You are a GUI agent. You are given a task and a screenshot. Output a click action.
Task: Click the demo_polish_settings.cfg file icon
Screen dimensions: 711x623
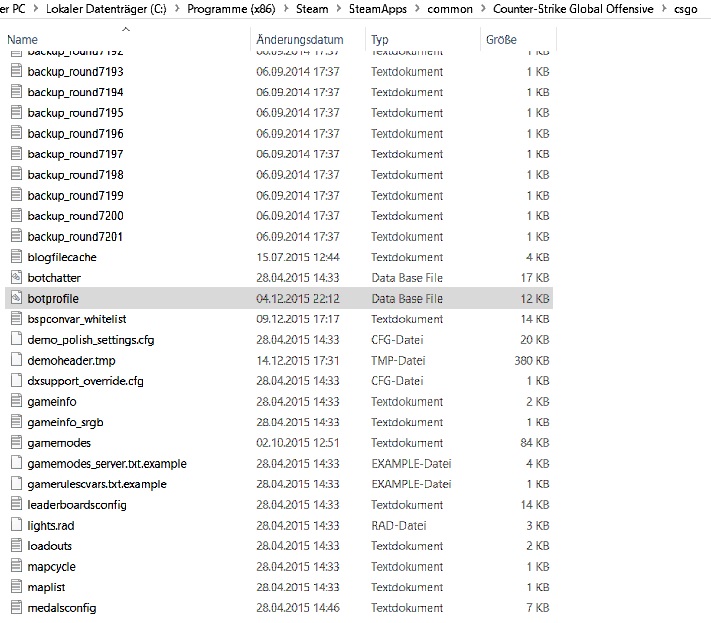16,339
